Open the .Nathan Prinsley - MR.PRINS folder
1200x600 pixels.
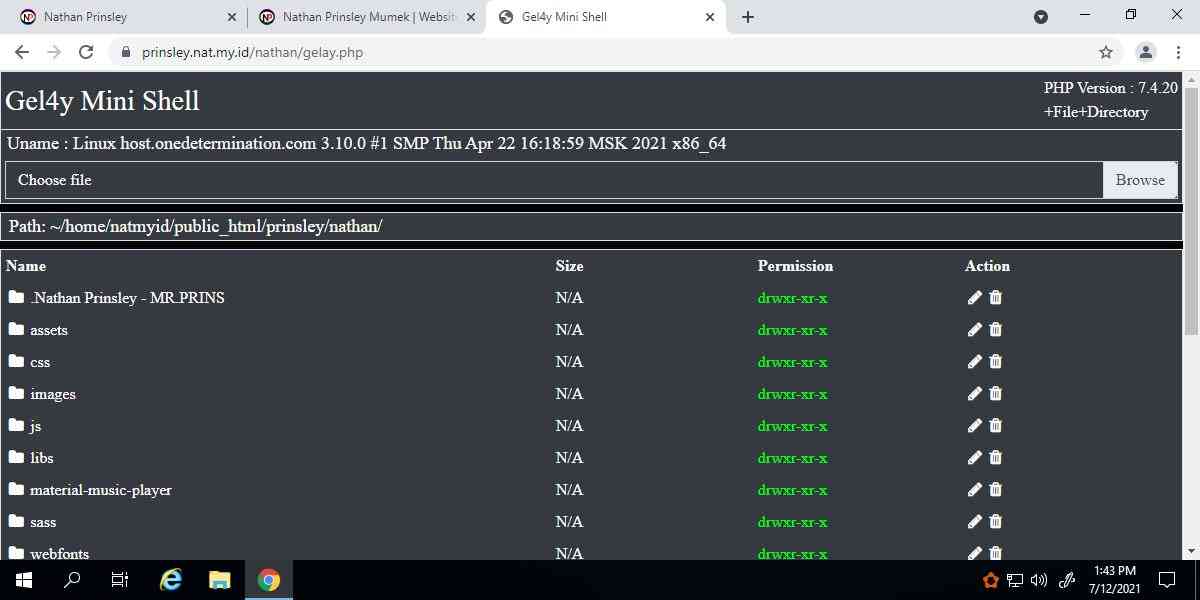click(127, 298)
